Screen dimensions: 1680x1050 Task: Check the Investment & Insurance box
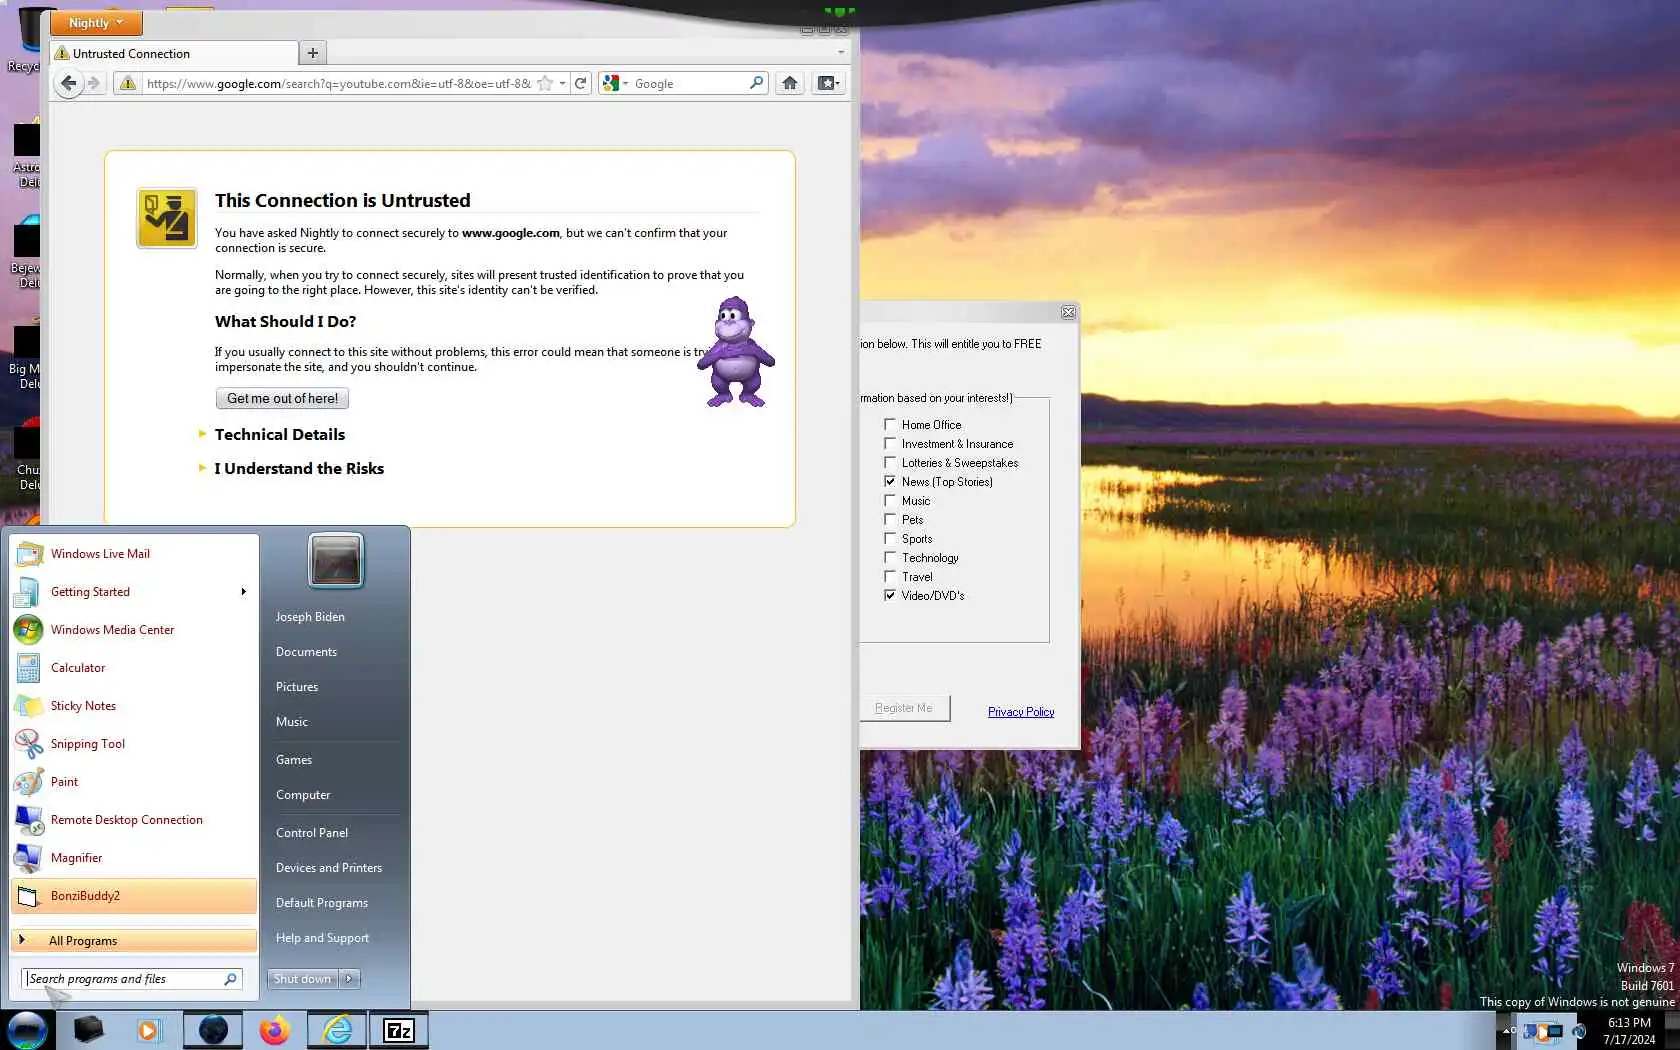(x=890, y=443)
